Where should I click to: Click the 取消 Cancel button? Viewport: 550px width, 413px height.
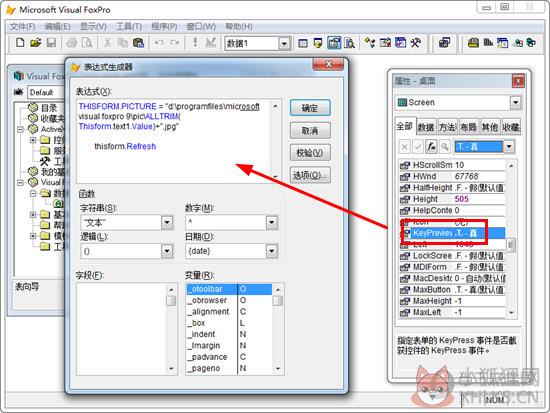(310, 131)
